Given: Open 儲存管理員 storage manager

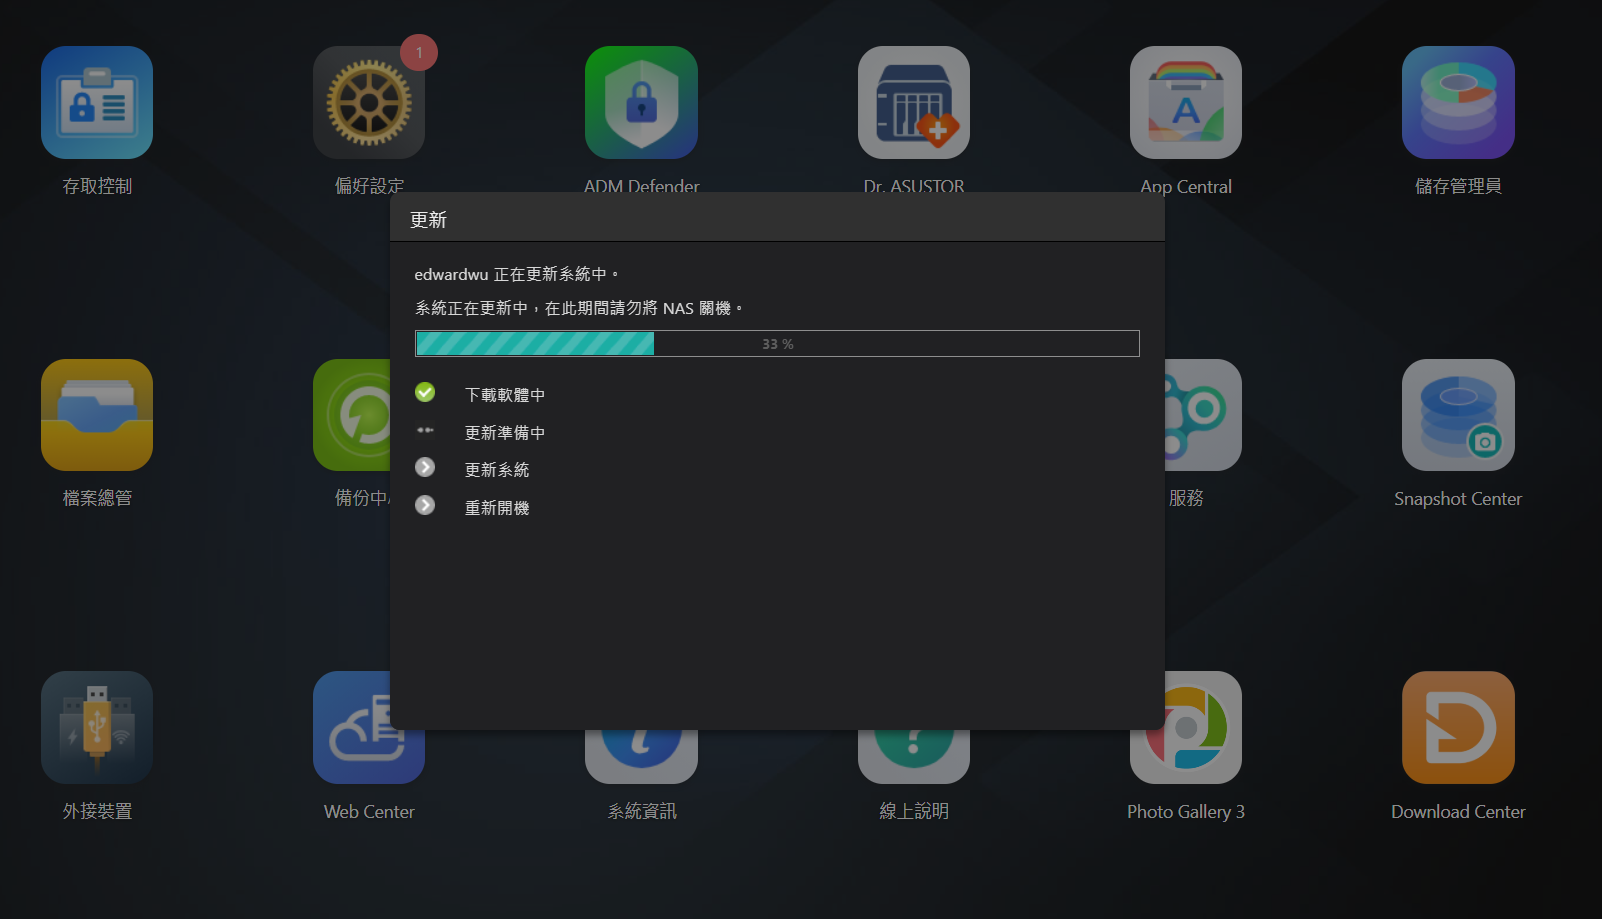Looking at the screenshot, I should 1457,103.
